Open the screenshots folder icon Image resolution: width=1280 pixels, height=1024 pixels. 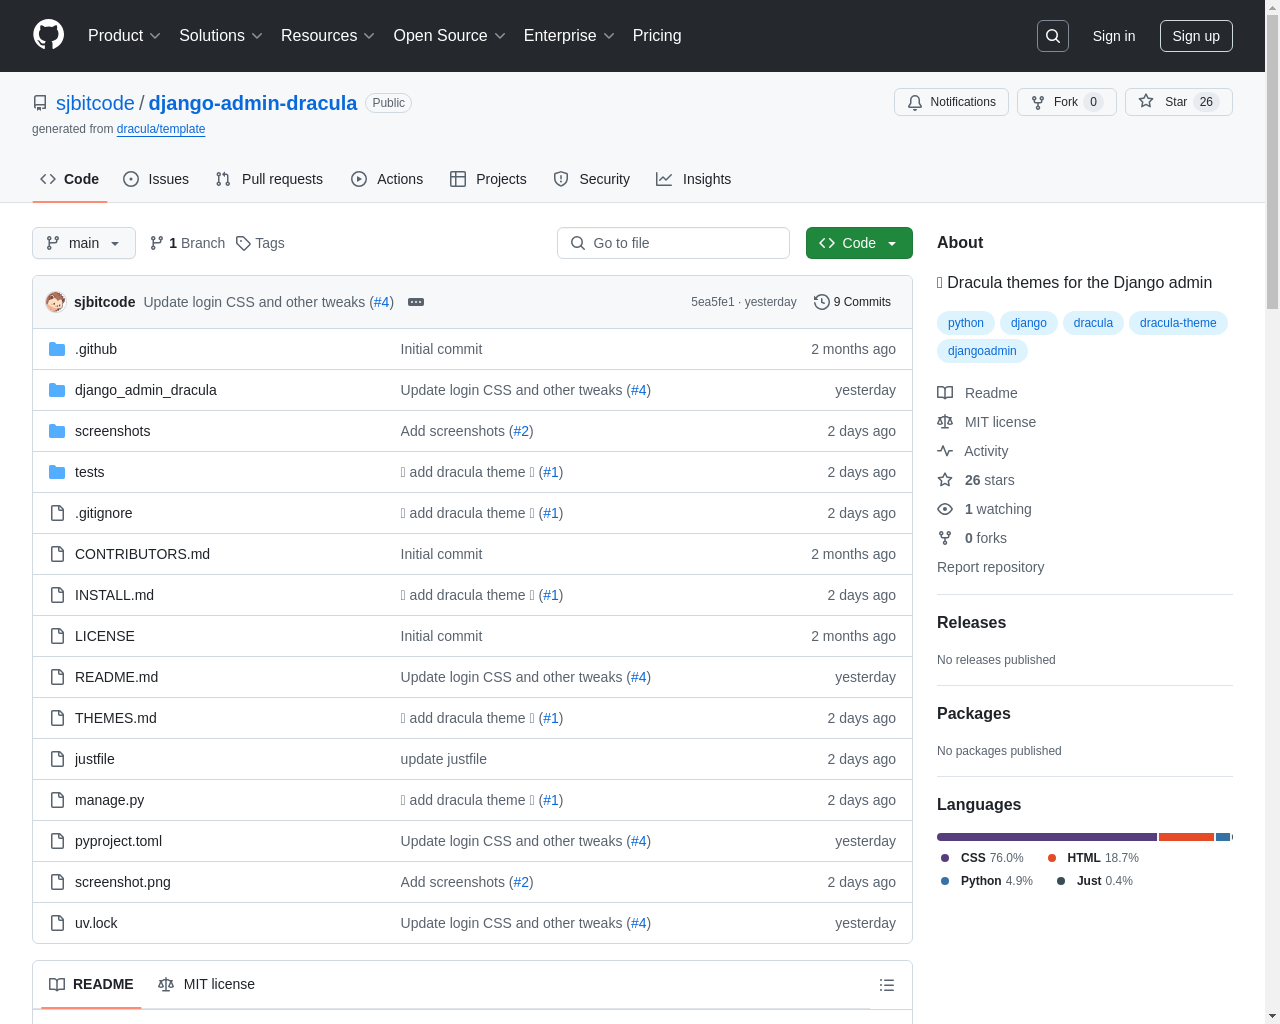click(57, 431)
